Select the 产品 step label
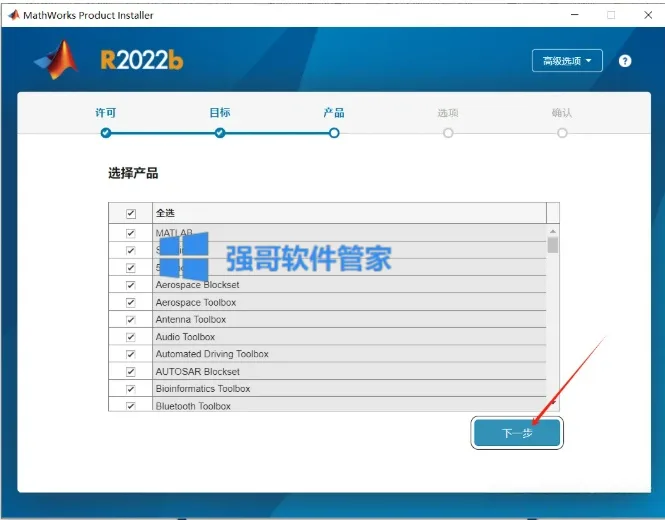Image resolution: width=665 pixels, height=520 pixels. click(334, 113)
